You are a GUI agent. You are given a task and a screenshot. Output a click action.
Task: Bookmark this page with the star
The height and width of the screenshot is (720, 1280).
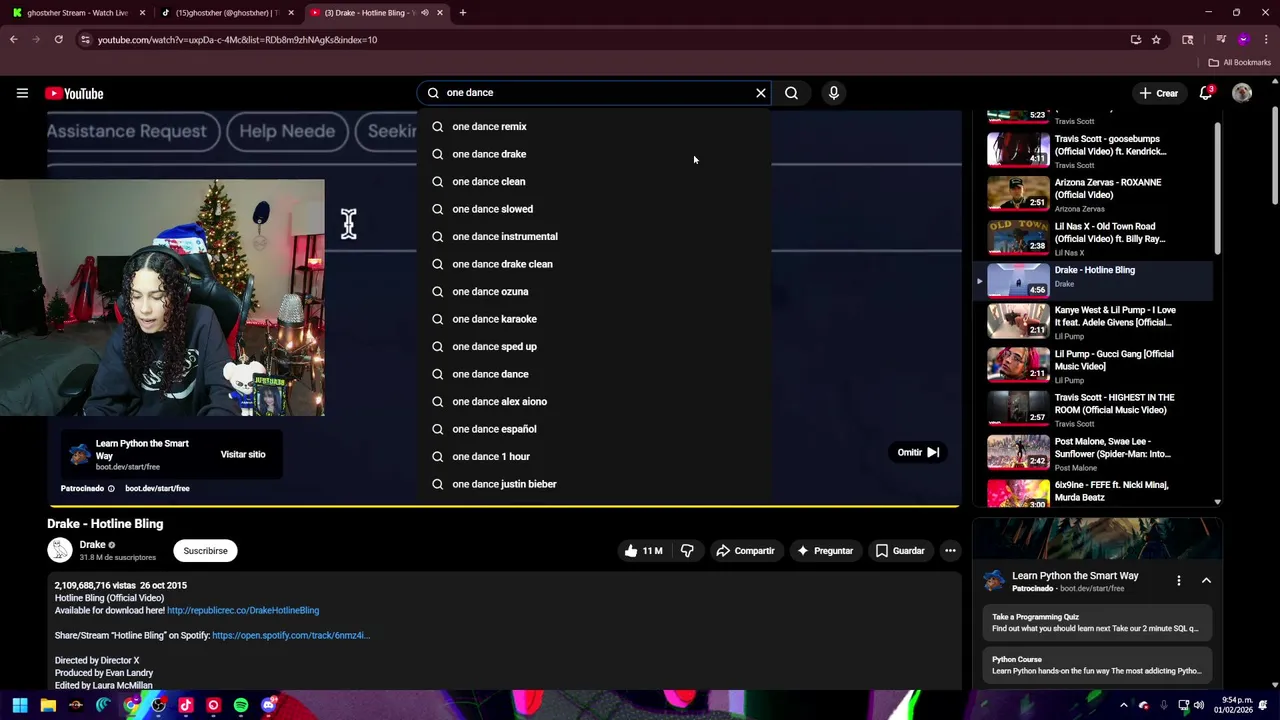[1156, 40]
